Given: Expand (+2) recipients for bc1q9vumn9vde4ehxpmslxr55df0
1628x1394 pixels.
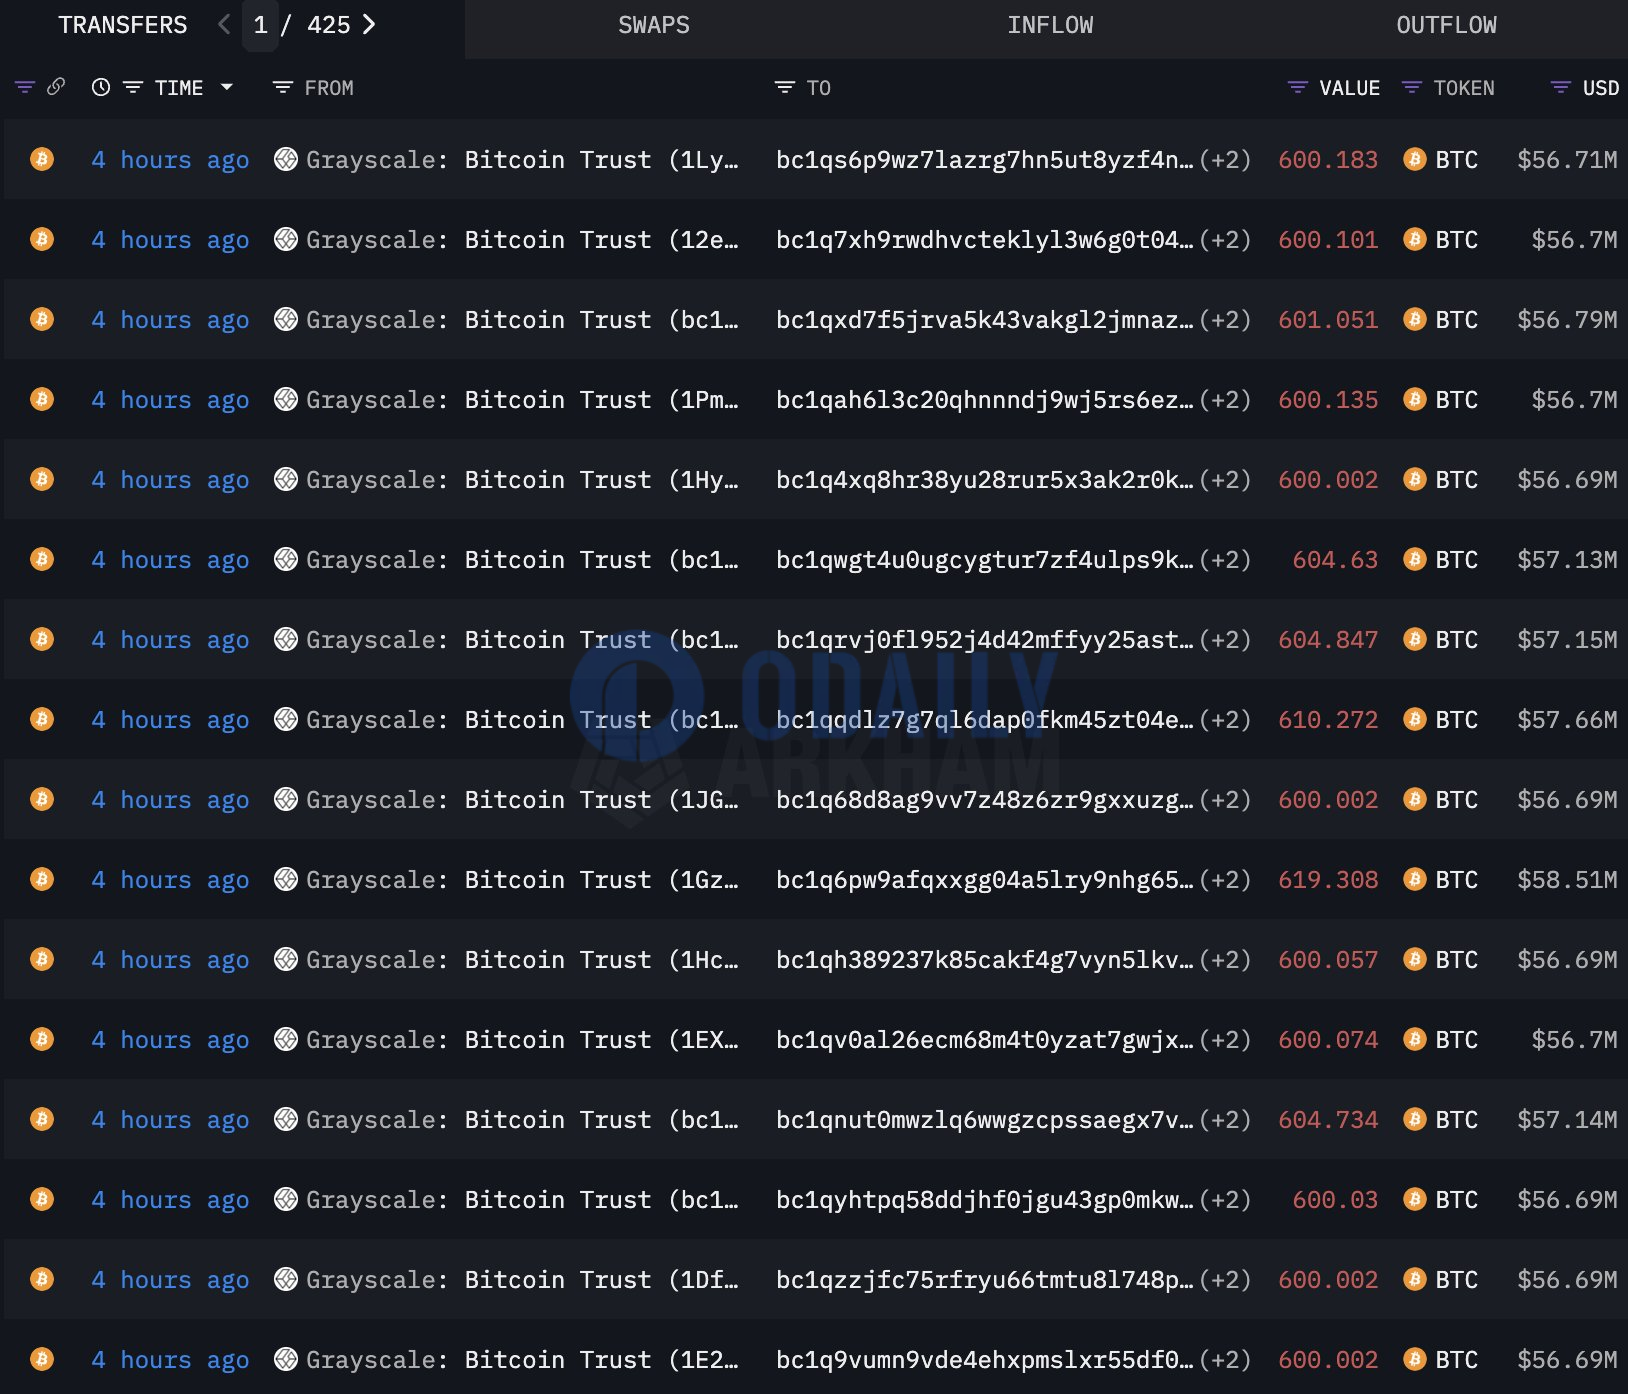Looking at the screenshot, I should coord(1225,1360).
